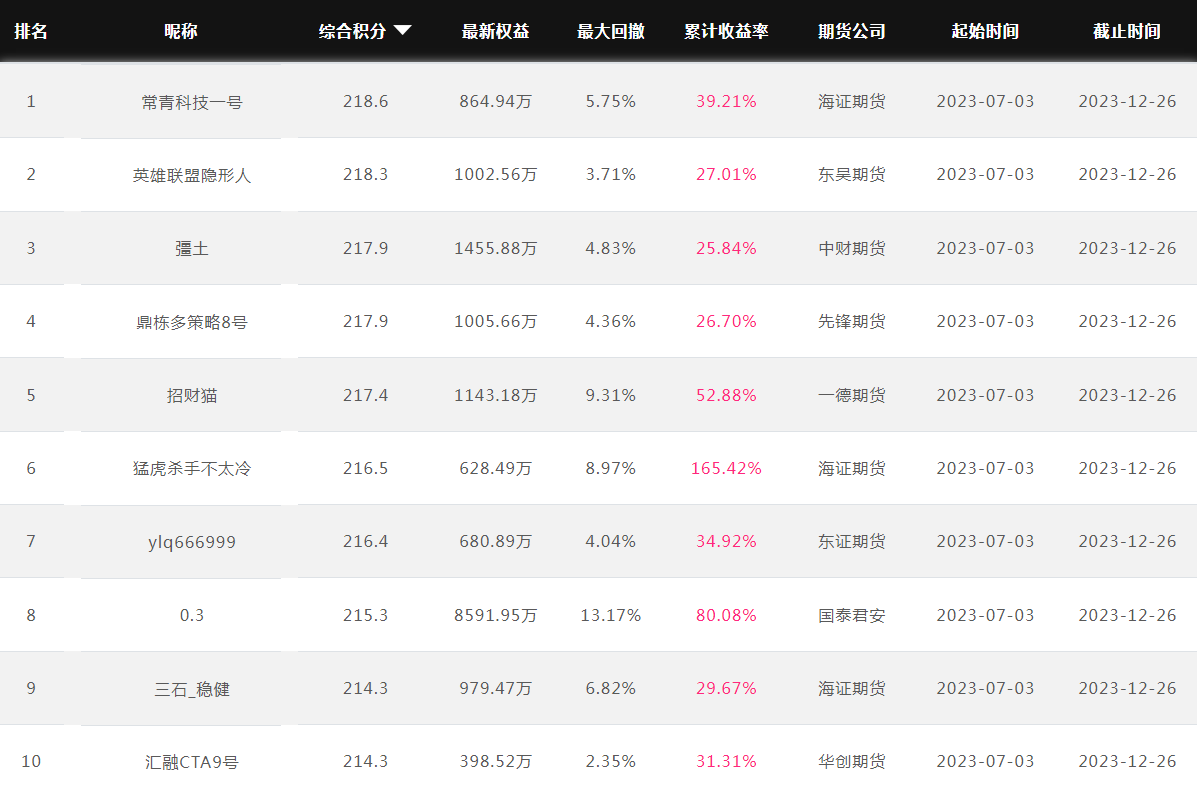Click futures company 国泰君安
Image resolution: width=1197 pixels, height=796 pixels.
pyautogui.click(x=852, y=615)
